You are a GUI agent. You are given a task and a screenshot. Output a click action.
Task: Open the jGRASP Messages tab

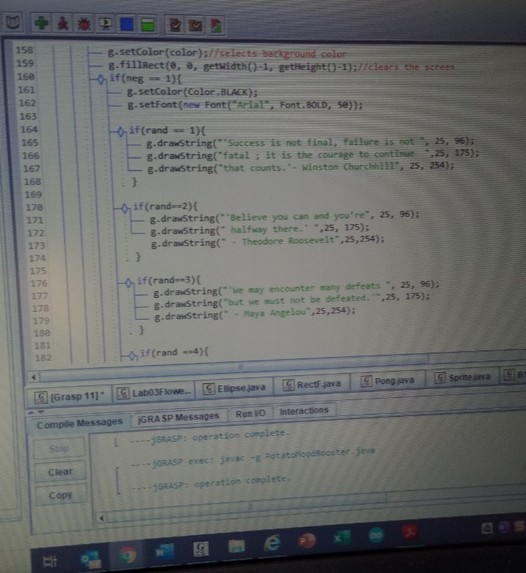click(178, 418)
